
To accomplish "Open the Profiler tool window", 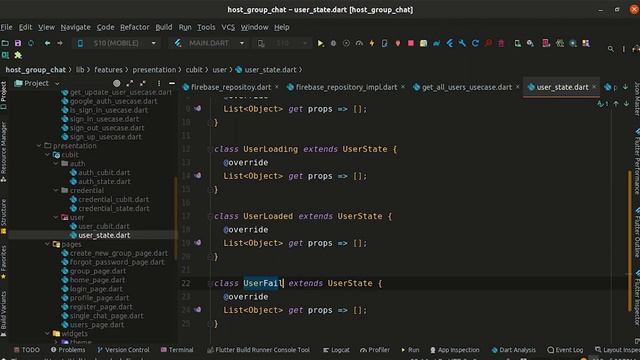I will (375, 350).
